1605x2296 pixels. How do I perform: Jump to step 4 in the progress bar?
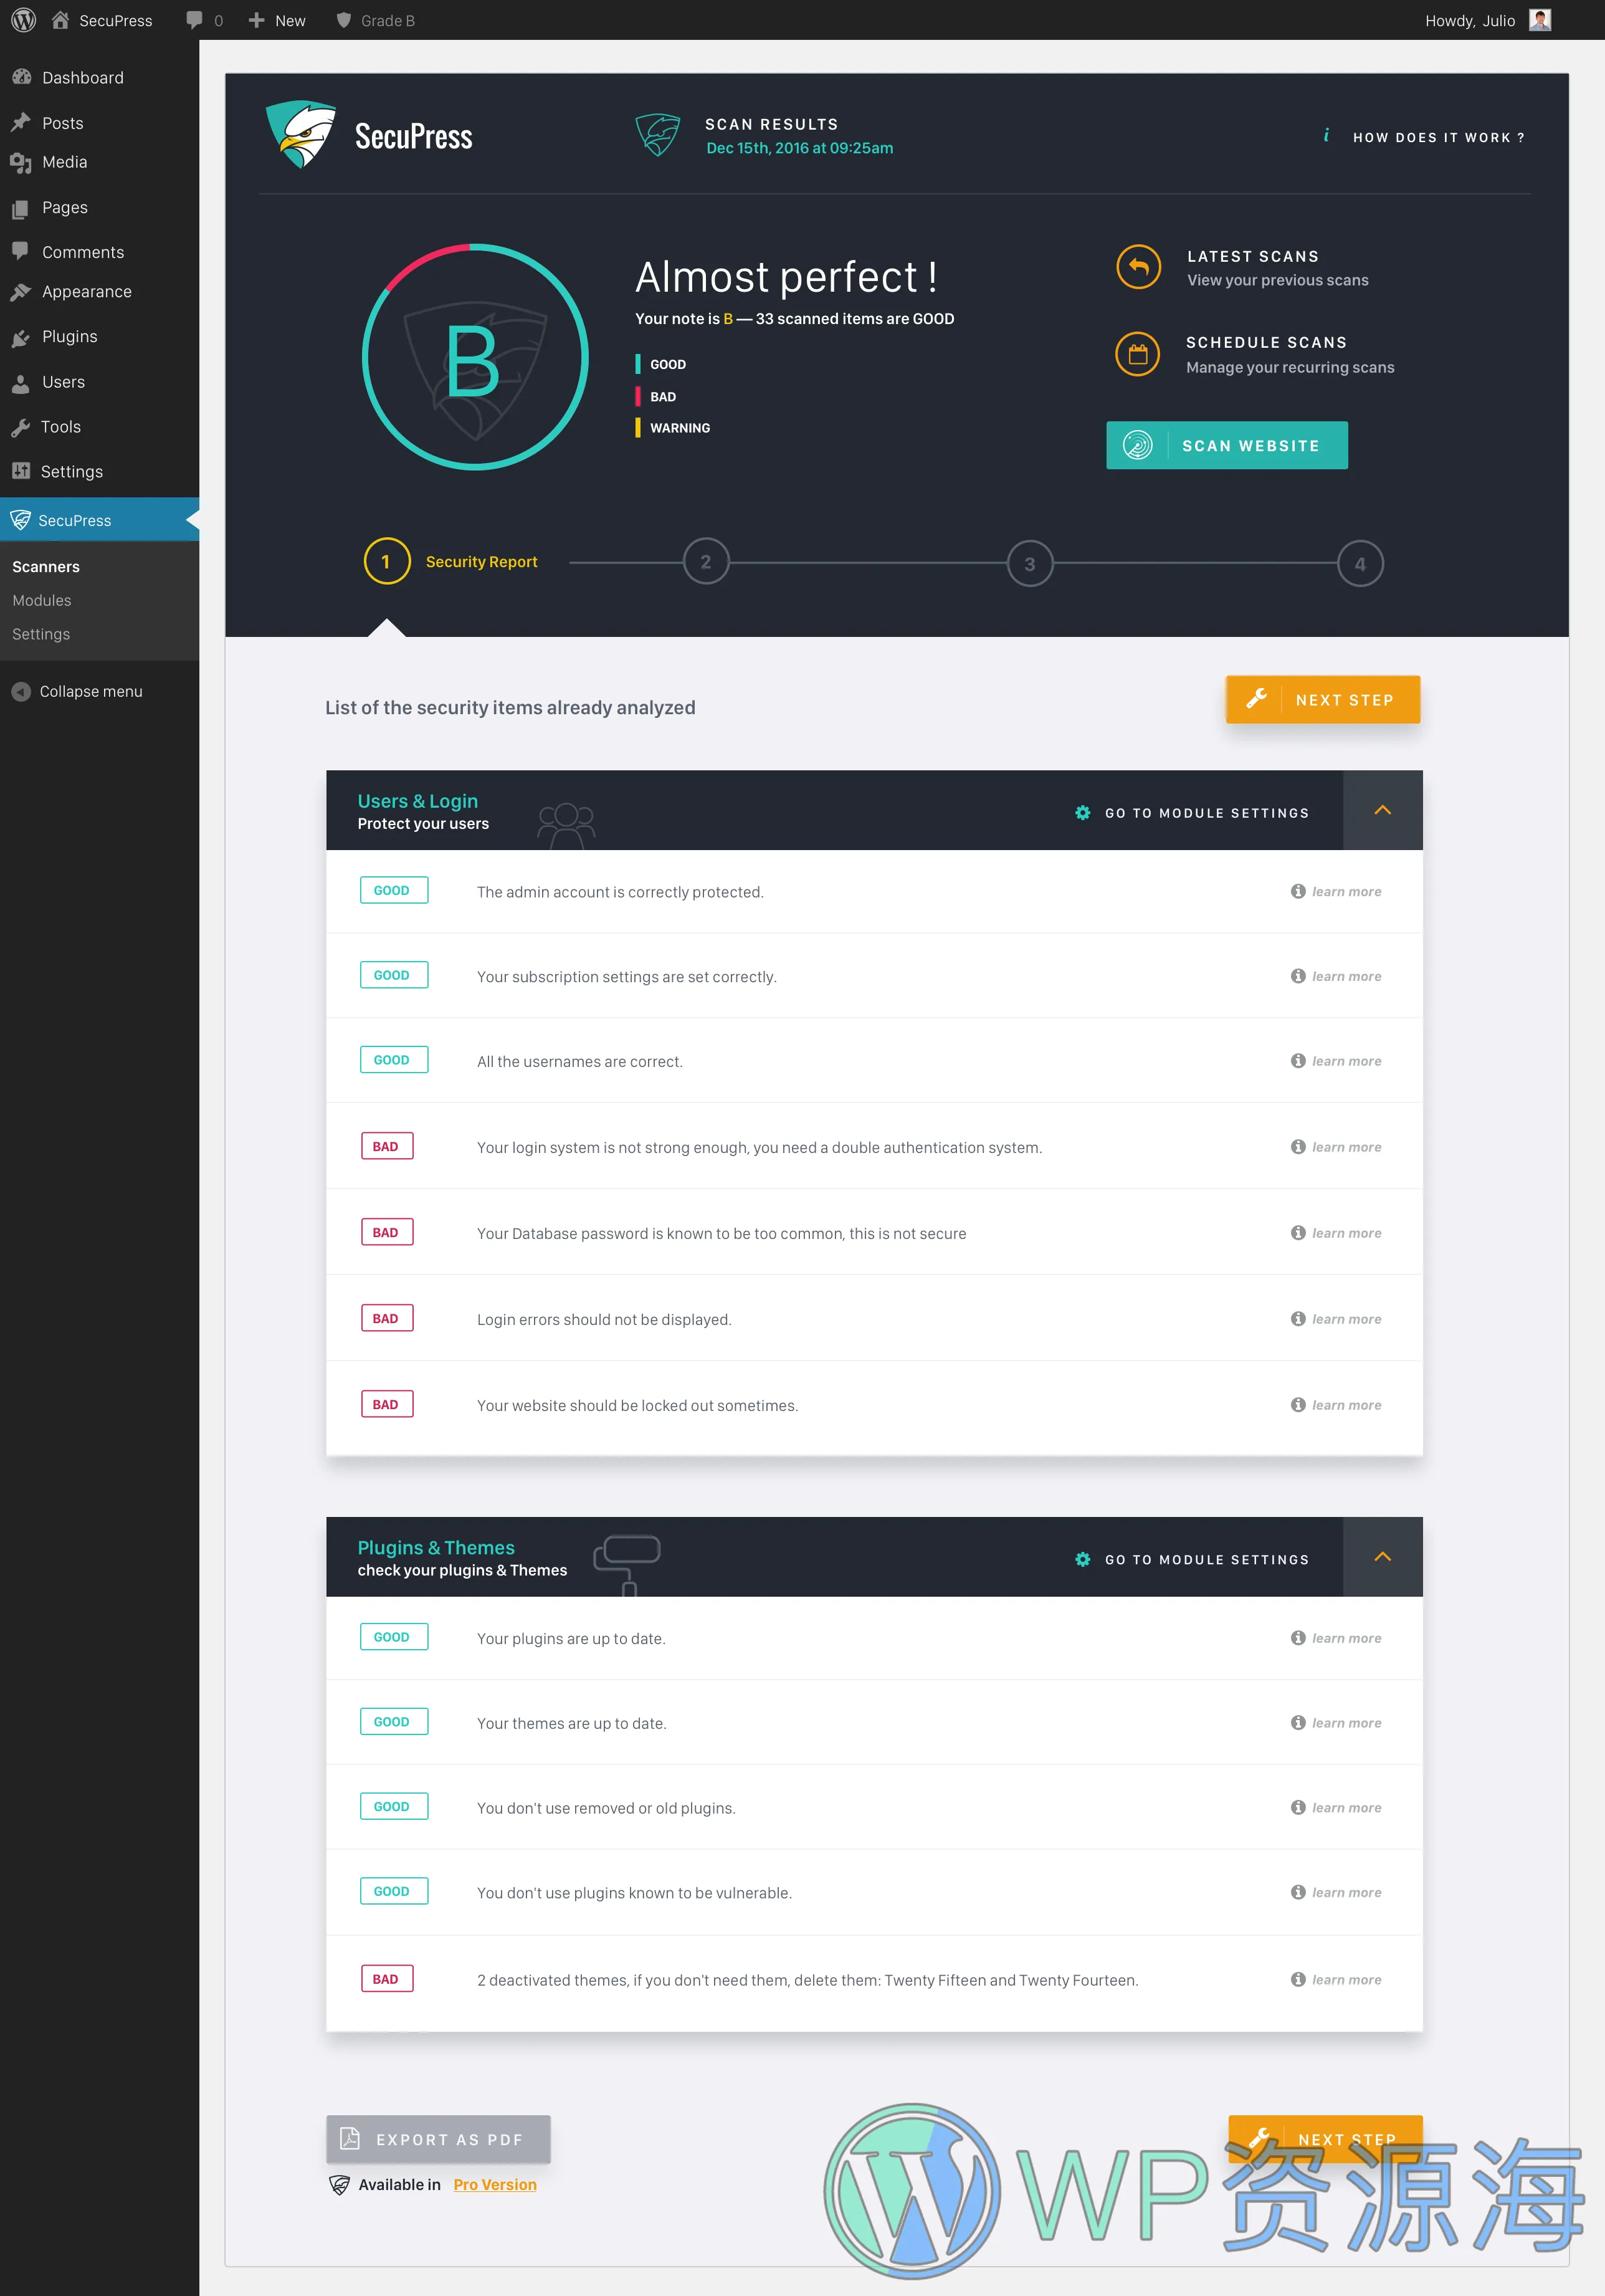(1360, 564)
